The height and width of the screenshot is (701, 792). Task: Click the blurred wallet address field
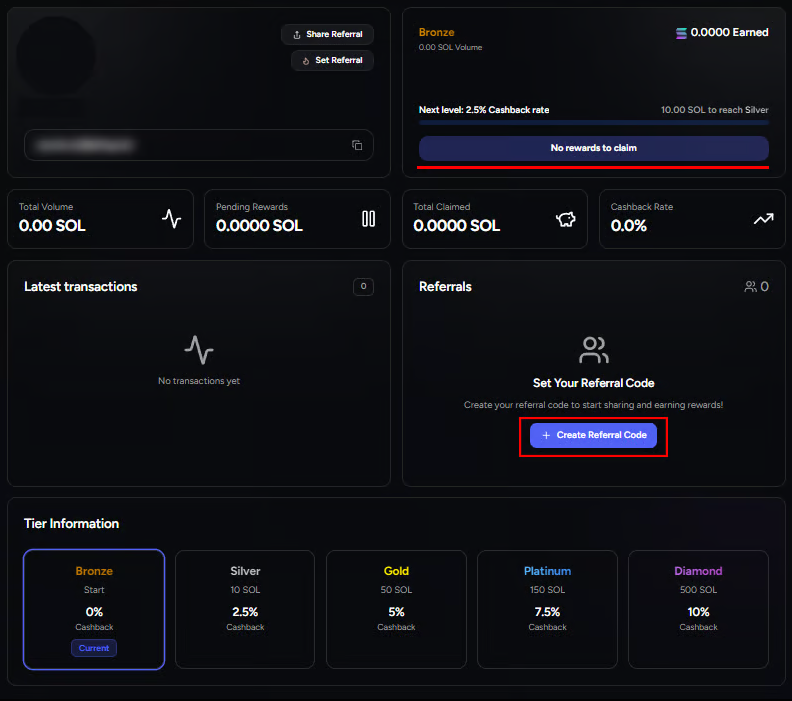click(x=199, y=145)
